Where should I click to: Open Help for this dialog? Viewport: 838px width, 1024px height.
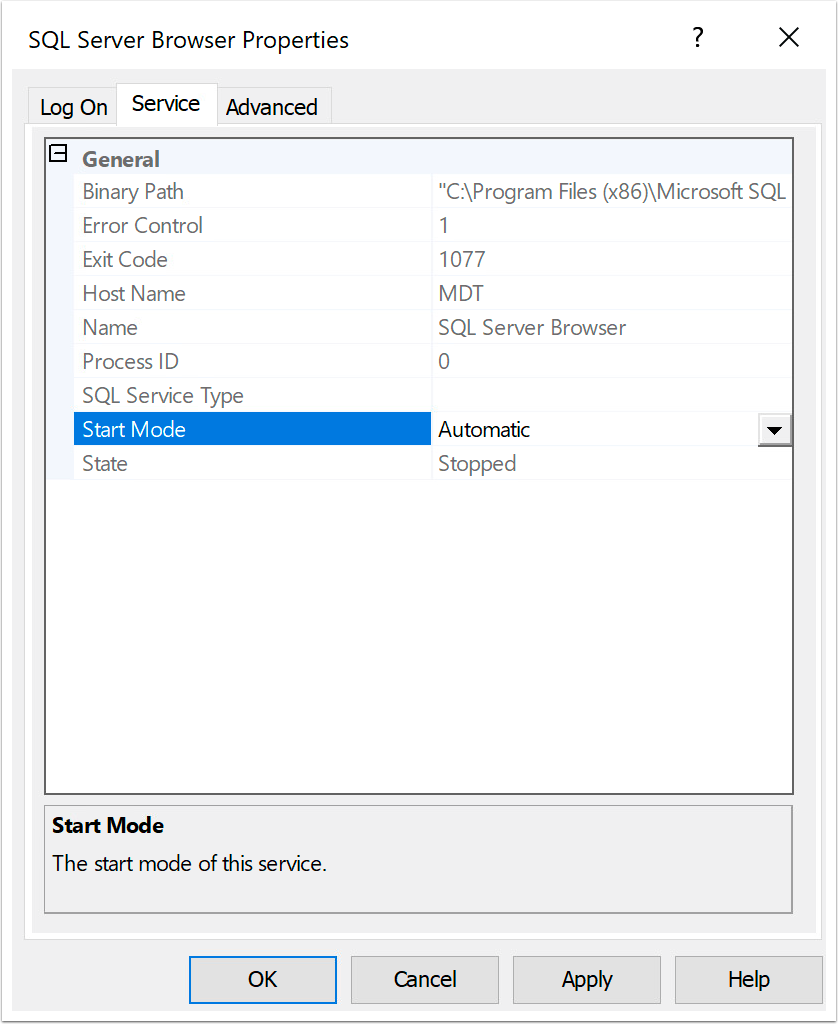coord(748,979)
